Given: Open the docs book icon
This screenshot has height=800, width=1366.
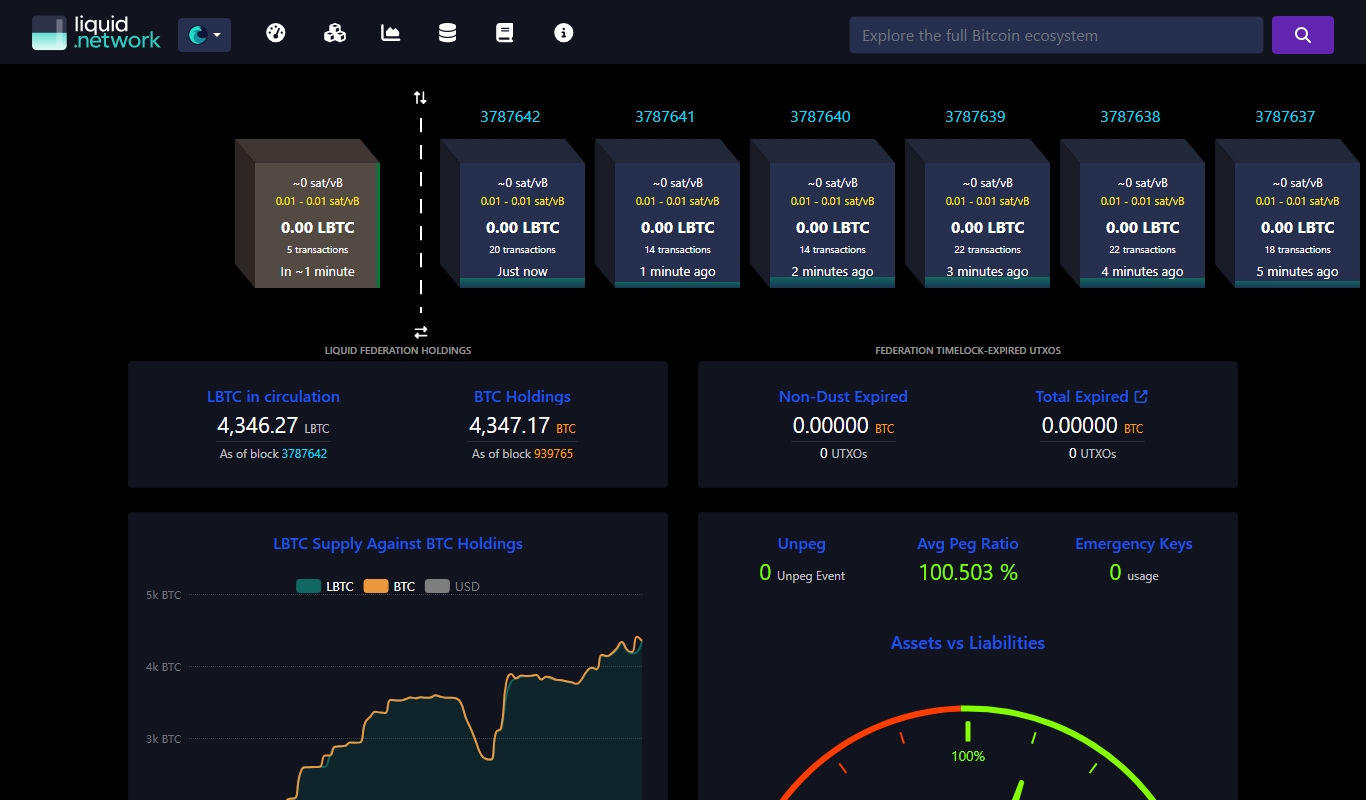Looking at the screenshot, I should point(505,33).
